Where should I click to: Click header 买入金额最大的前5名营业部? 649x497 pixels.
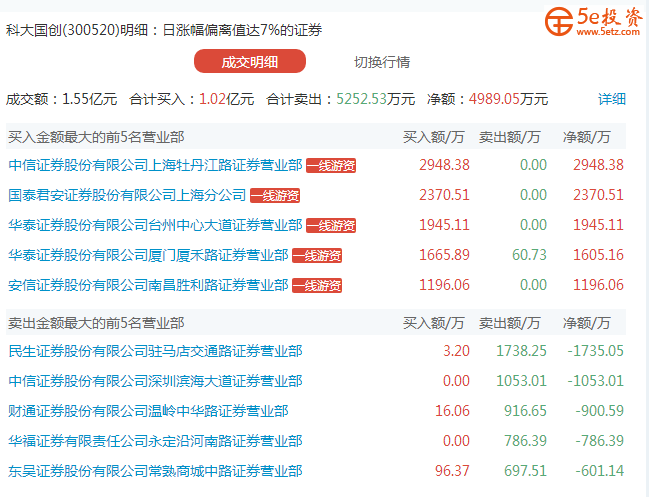(96, 137)
